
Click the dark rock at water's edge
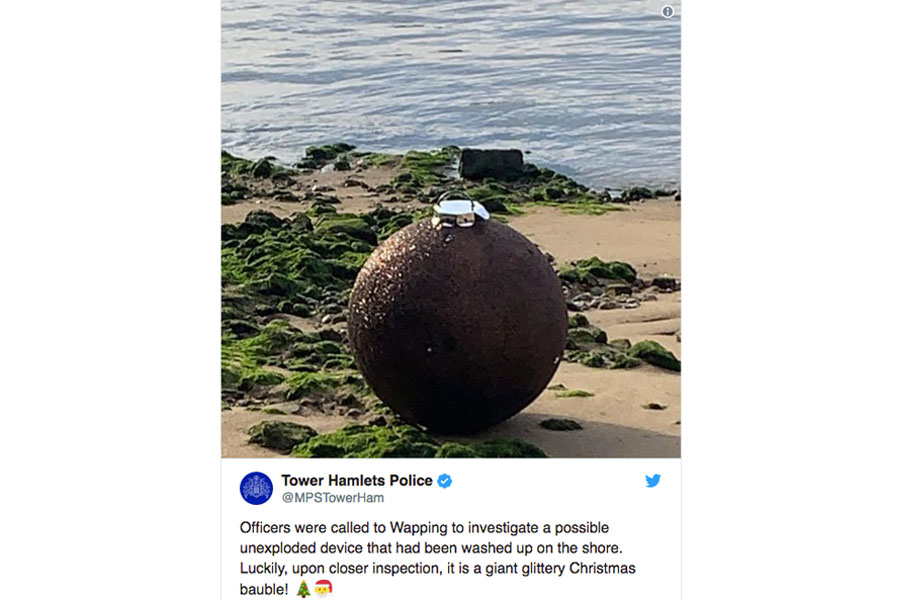[x=491, y=164]
